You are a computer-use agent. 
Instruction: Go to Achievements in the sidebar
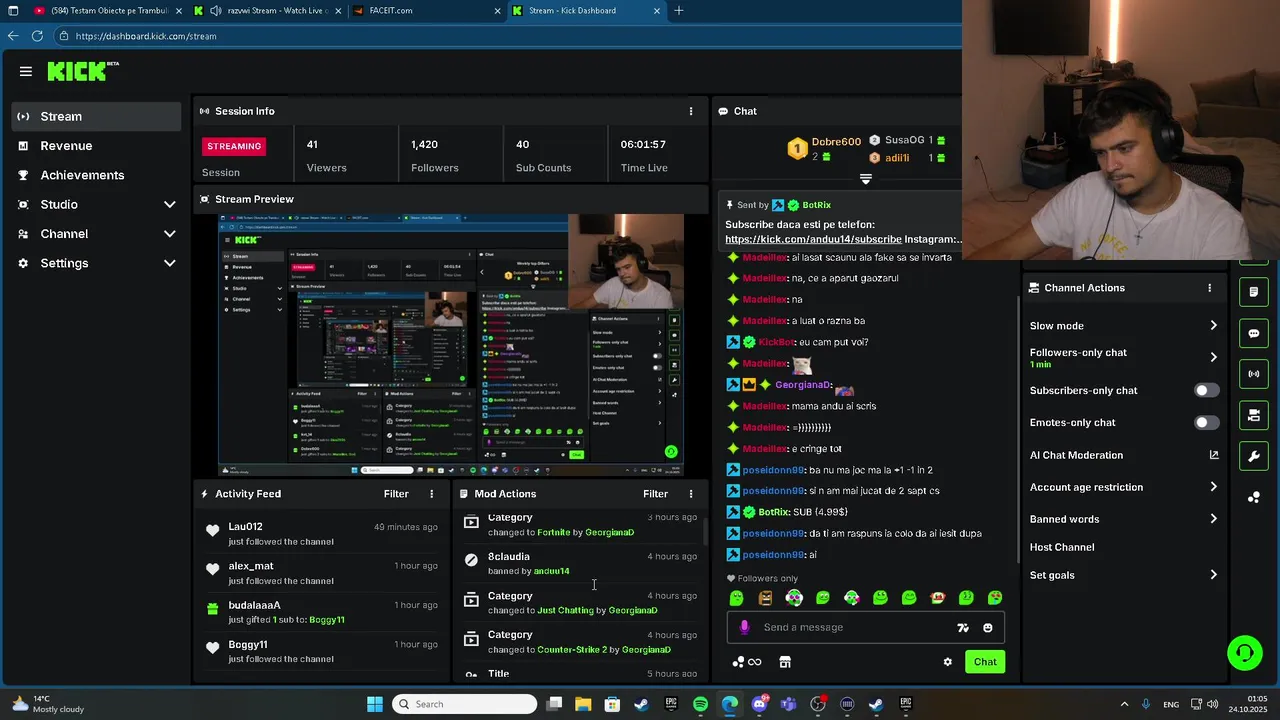coord(97,175)
